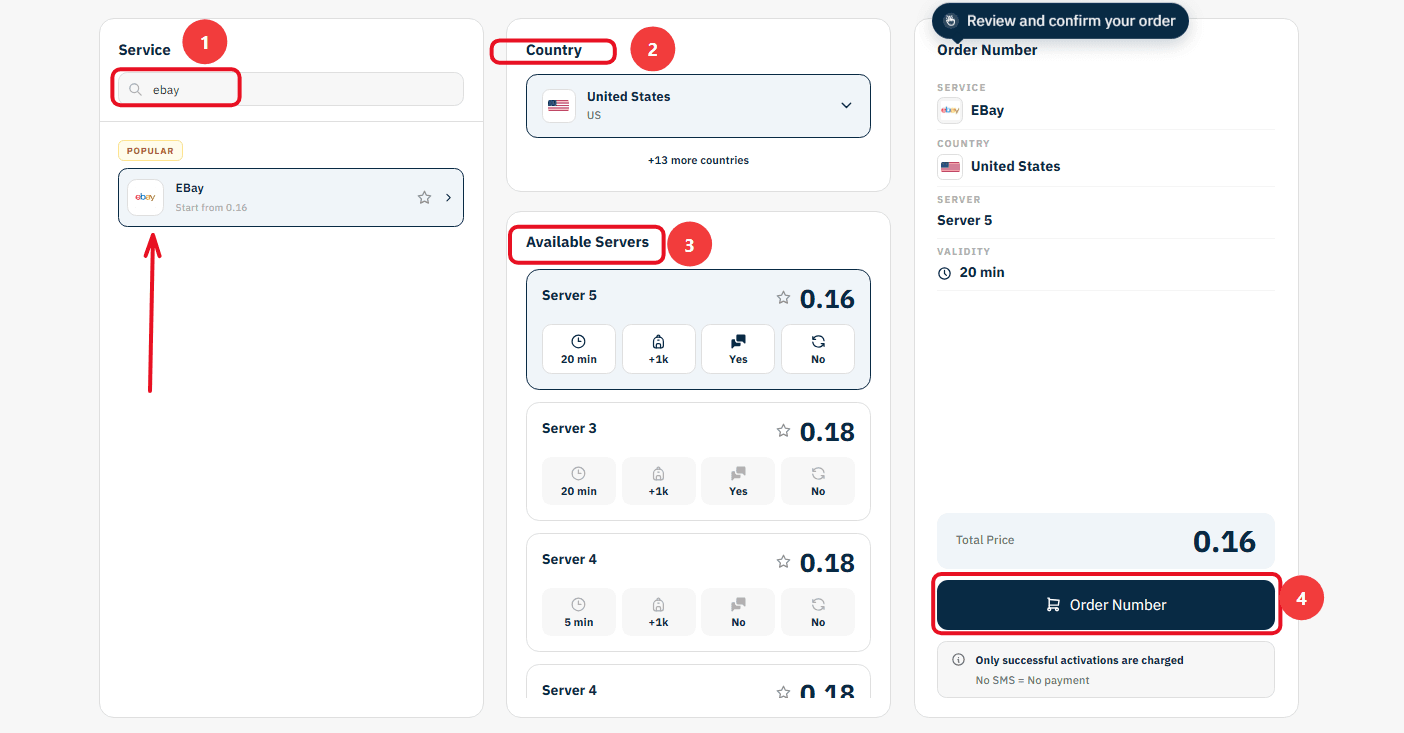Viewport: 1404px width, 733px height.
Task: Click Server 3 +1k stock tile
Action: (x=658, y=481)
